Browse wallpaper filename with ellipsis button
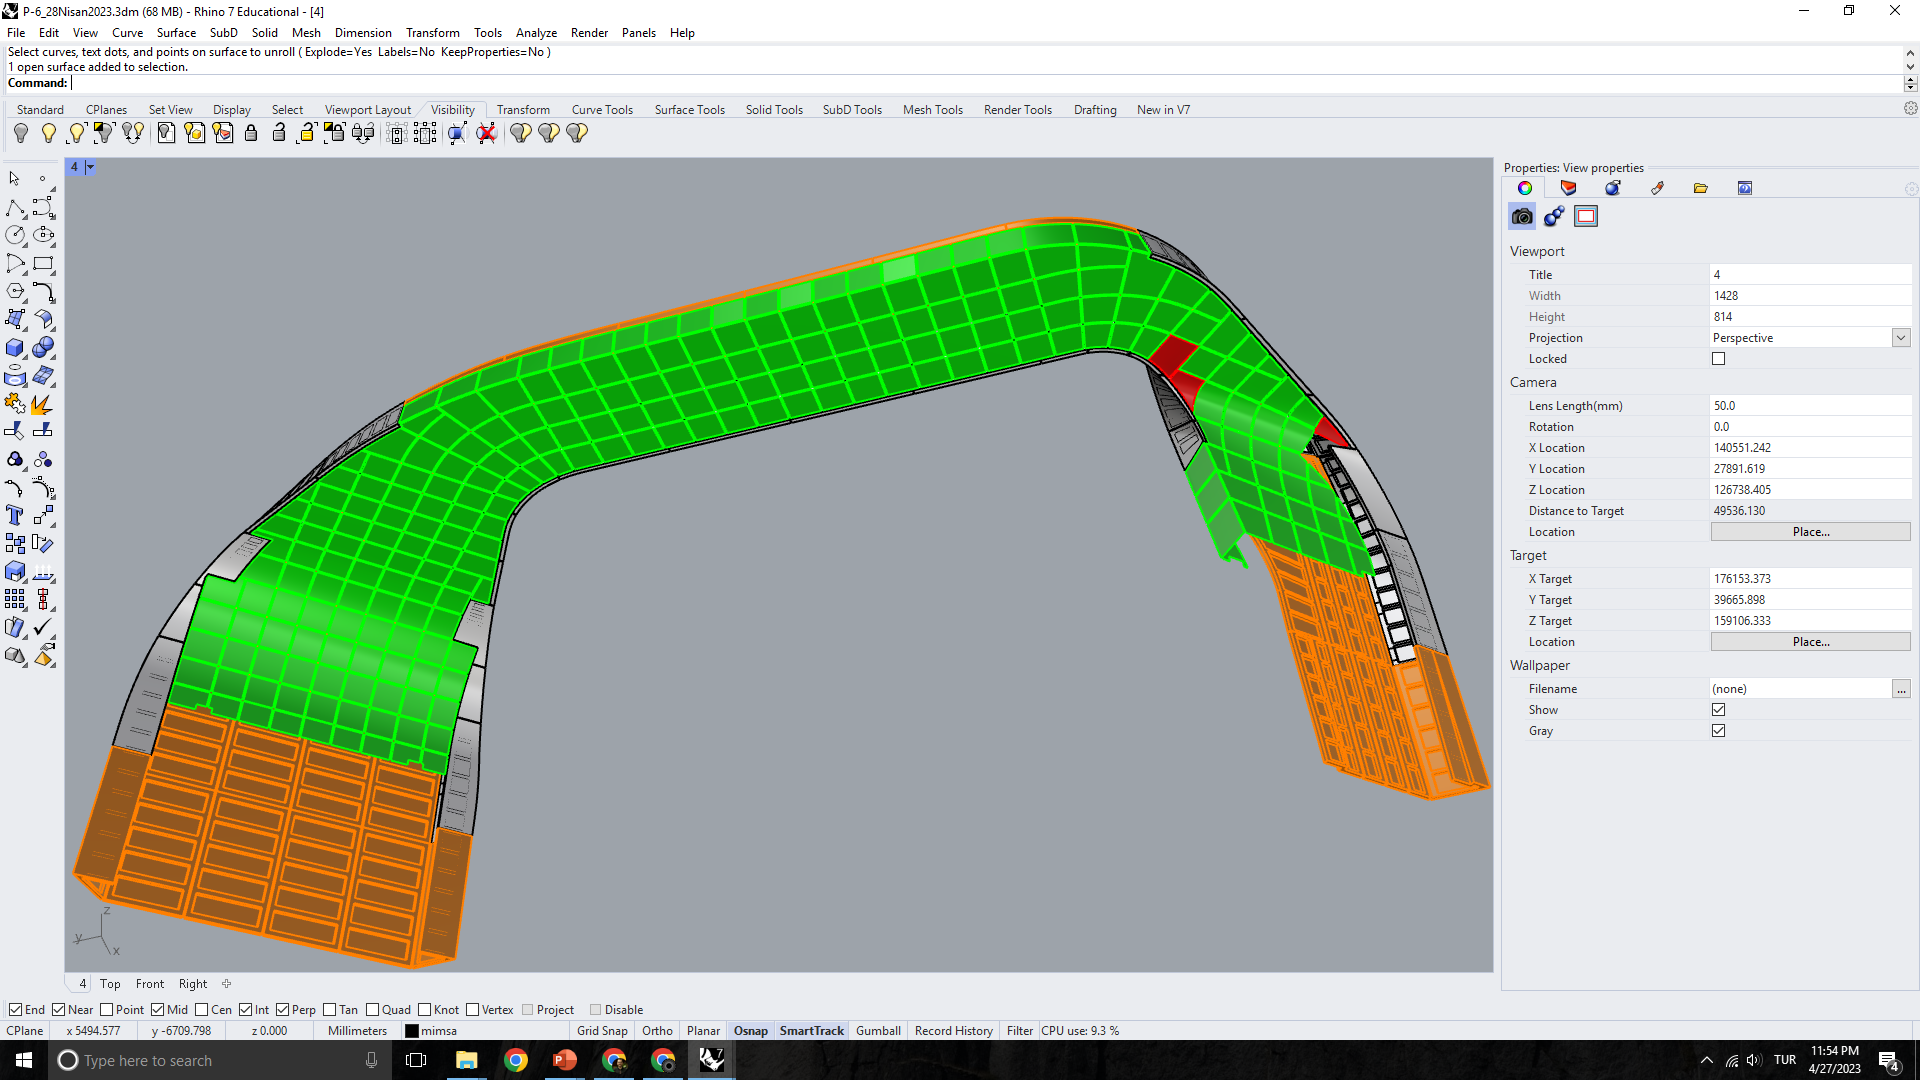Screen dimensions: 1920x1080 [1901, 689]
